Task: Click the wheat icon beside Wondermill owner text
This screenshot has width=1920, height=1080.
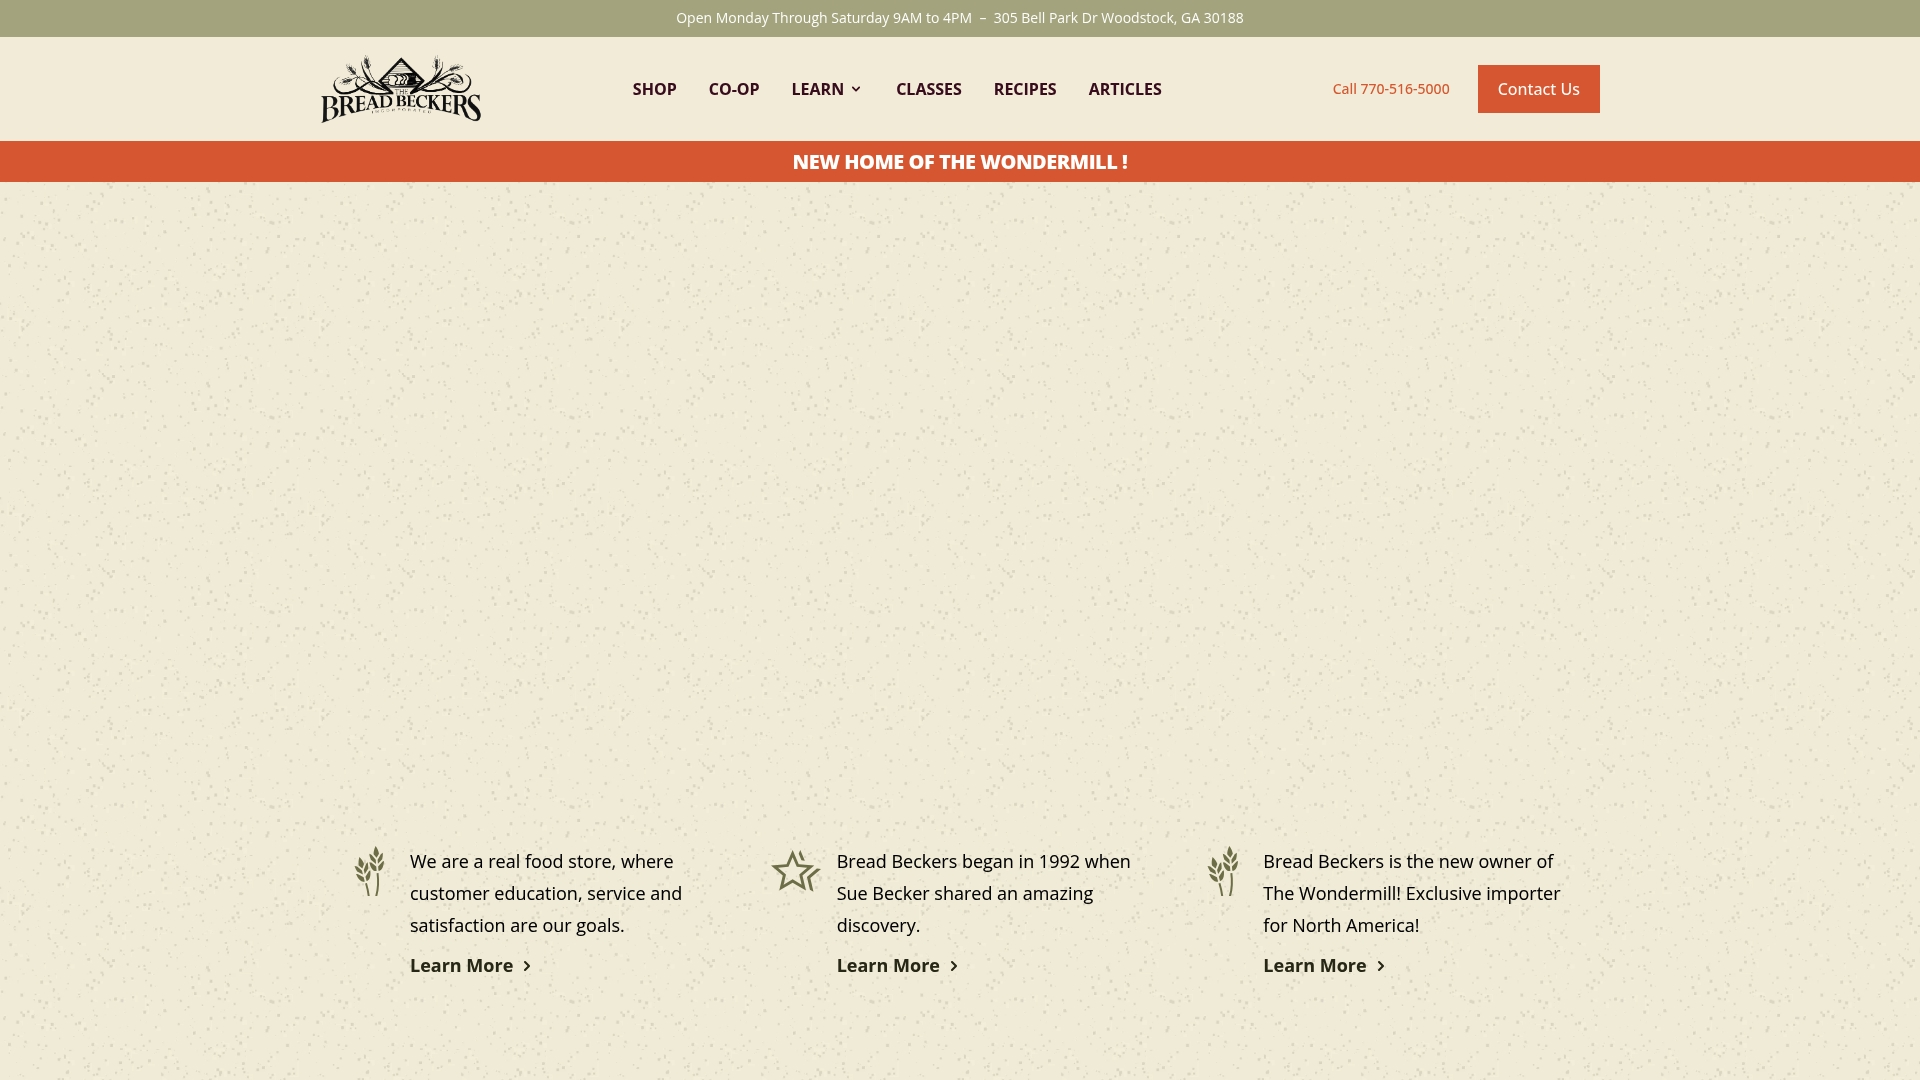Action: [1223, 871]
